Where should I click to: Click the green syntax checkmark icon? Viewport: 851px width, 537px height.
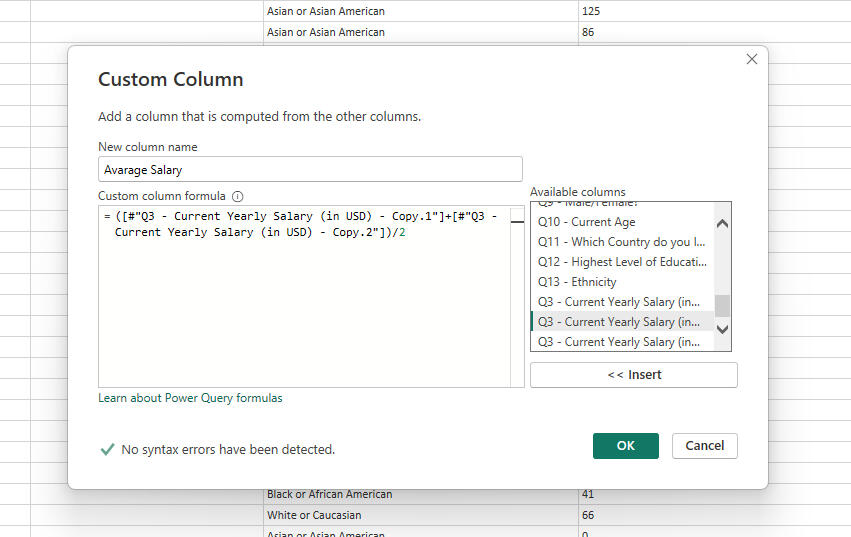pyautogui.click(x=107, y=450)
